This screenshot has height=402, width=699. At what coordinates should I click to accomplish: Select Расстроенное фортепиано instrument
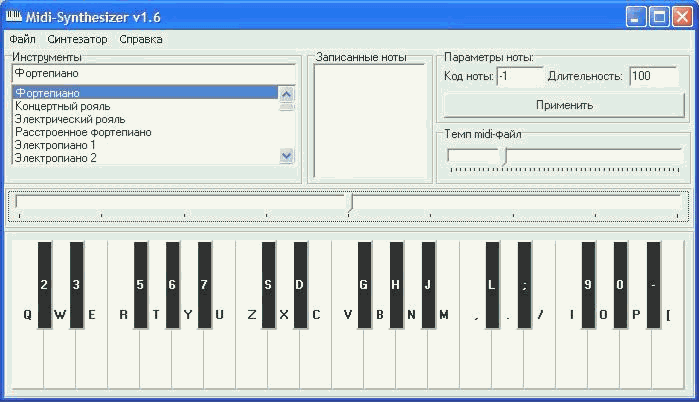pyautogui.click(x=145, y=132)
